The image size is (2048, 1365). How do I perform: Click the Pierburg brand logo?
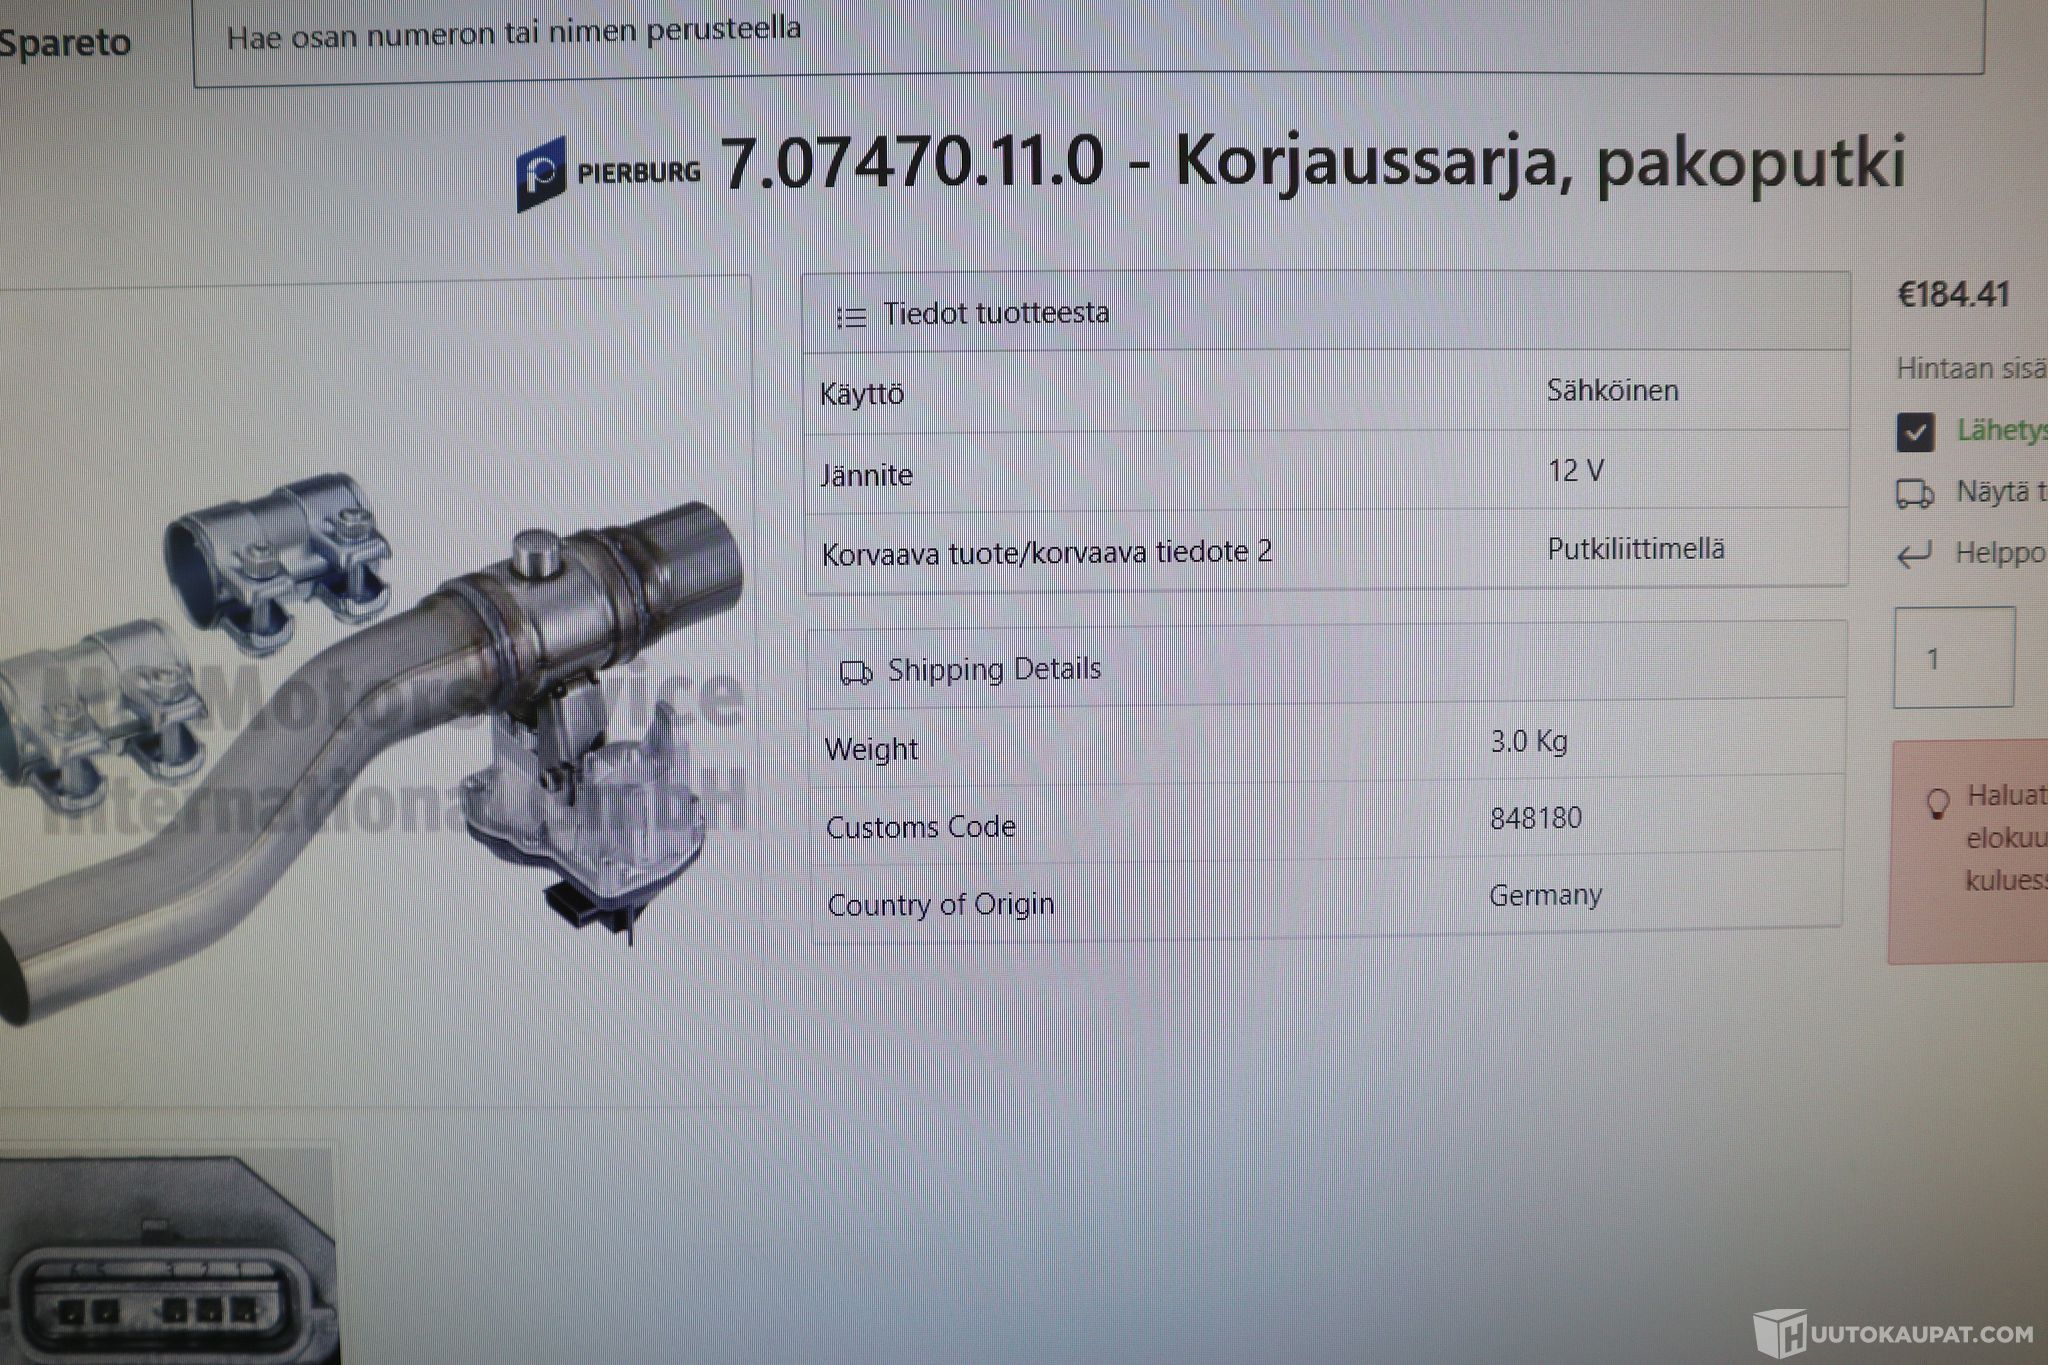click(x=609, y=173)
